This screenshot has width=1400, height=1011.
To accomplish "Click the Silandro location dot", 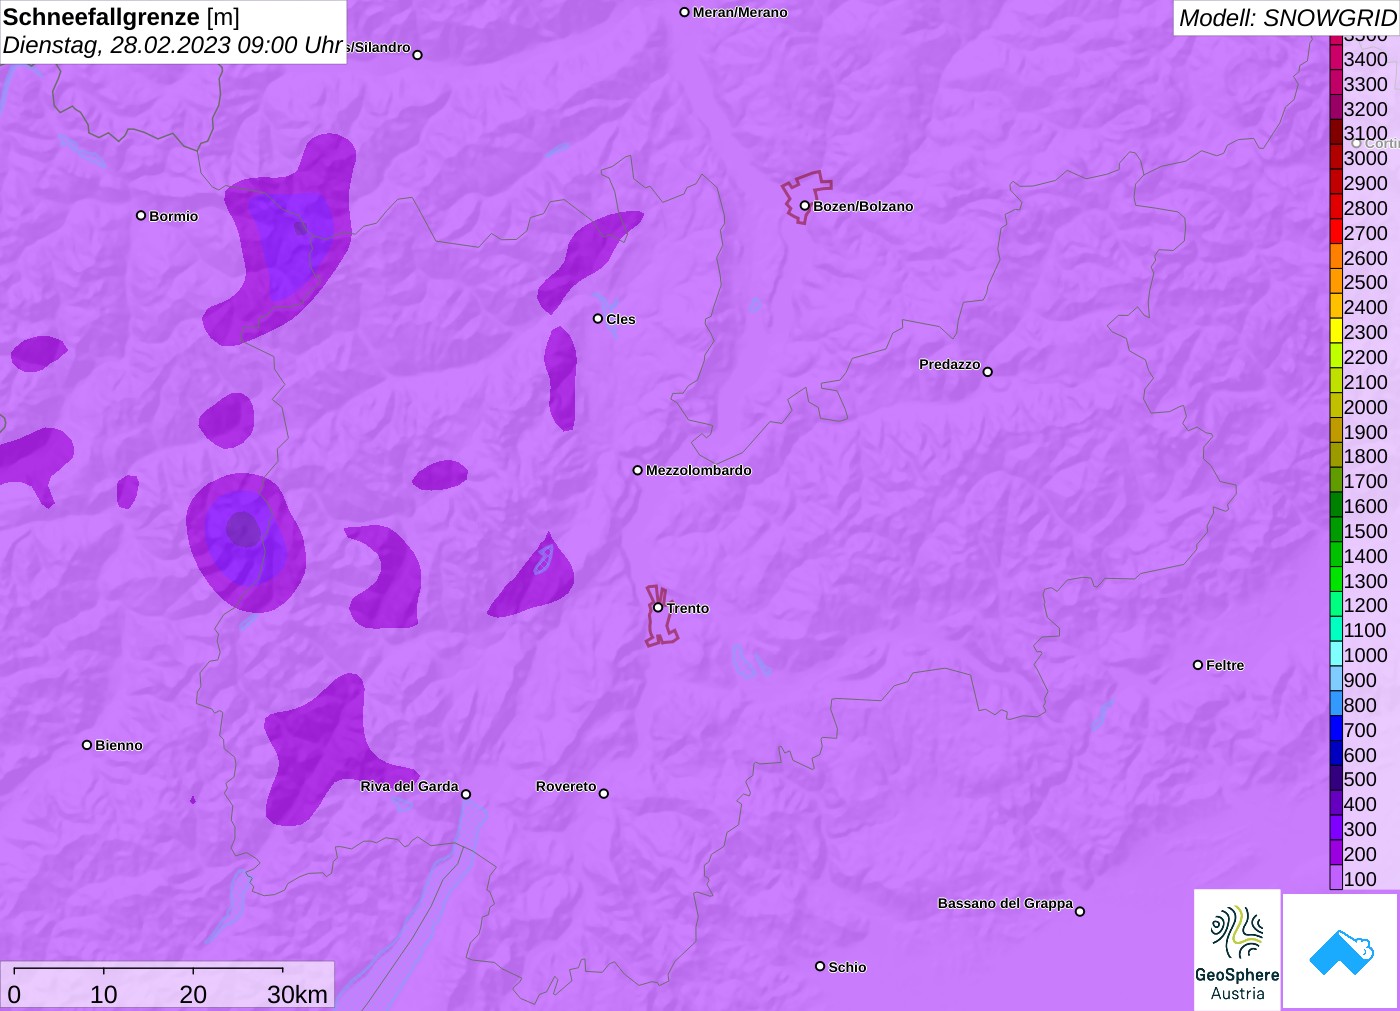I will 418,55.
